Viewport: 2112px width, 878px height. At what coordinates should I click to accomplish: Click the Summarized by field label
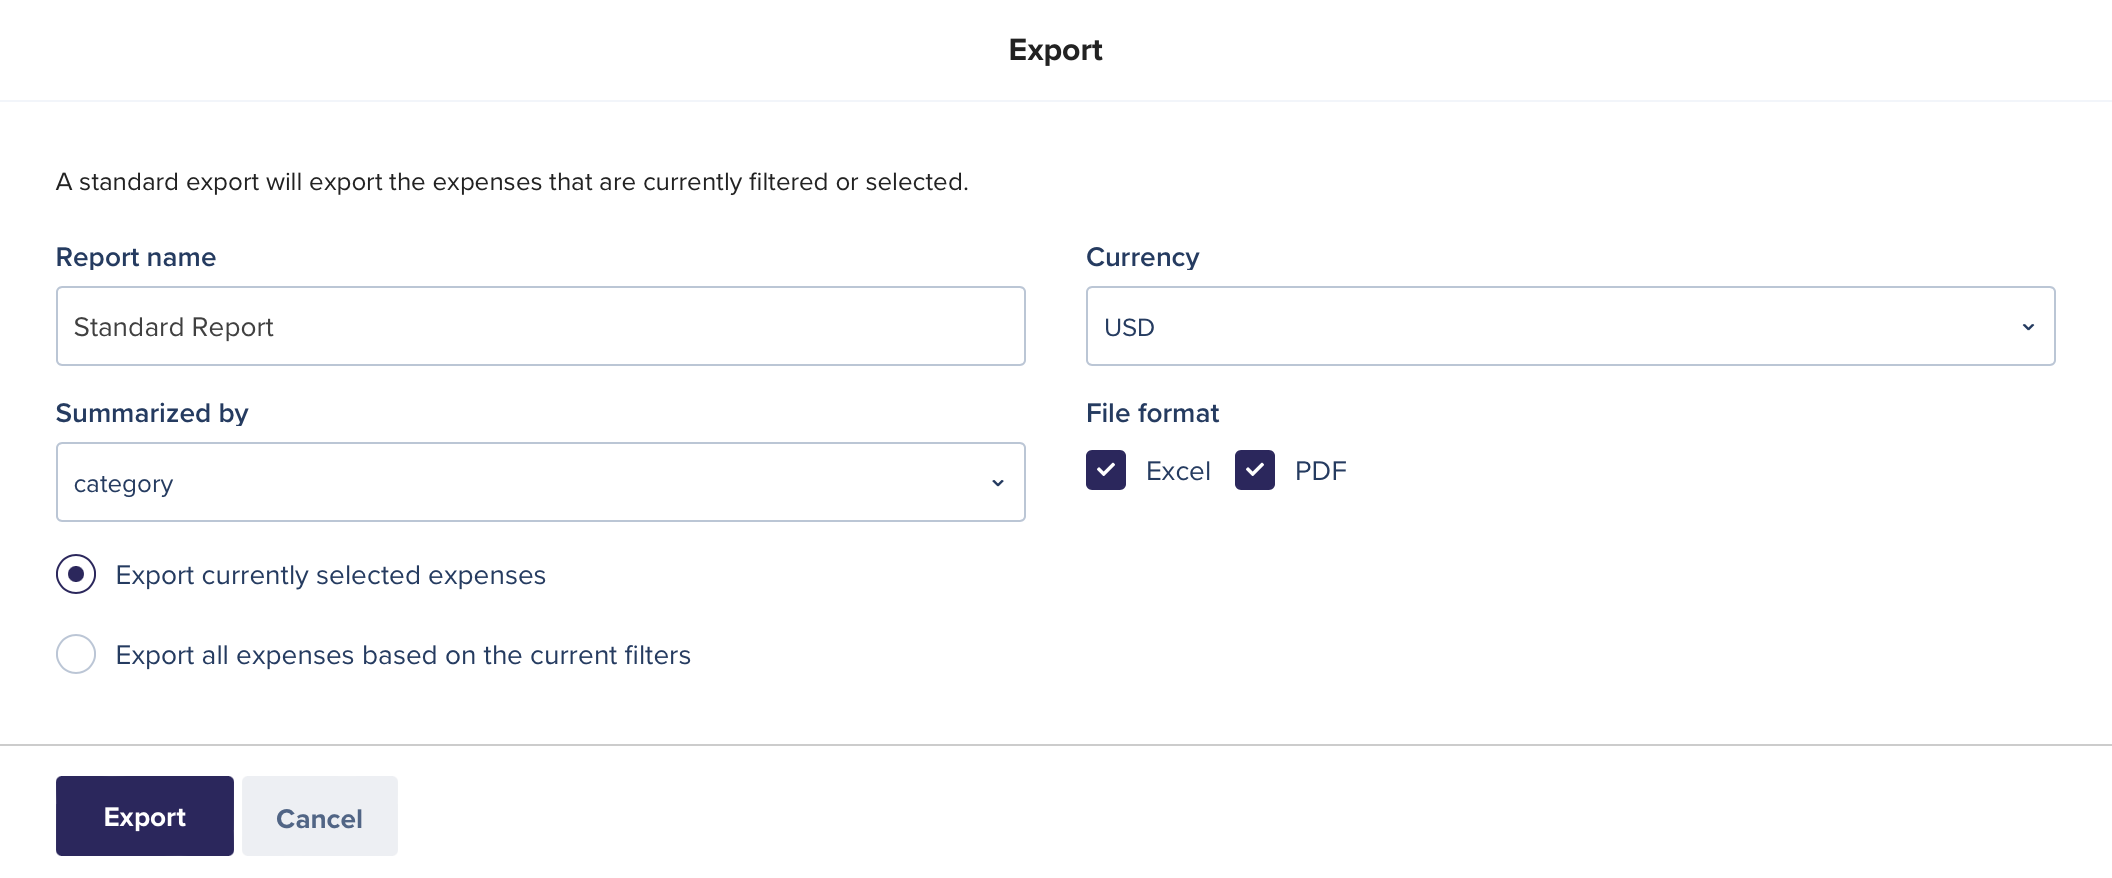pos(152,413)
